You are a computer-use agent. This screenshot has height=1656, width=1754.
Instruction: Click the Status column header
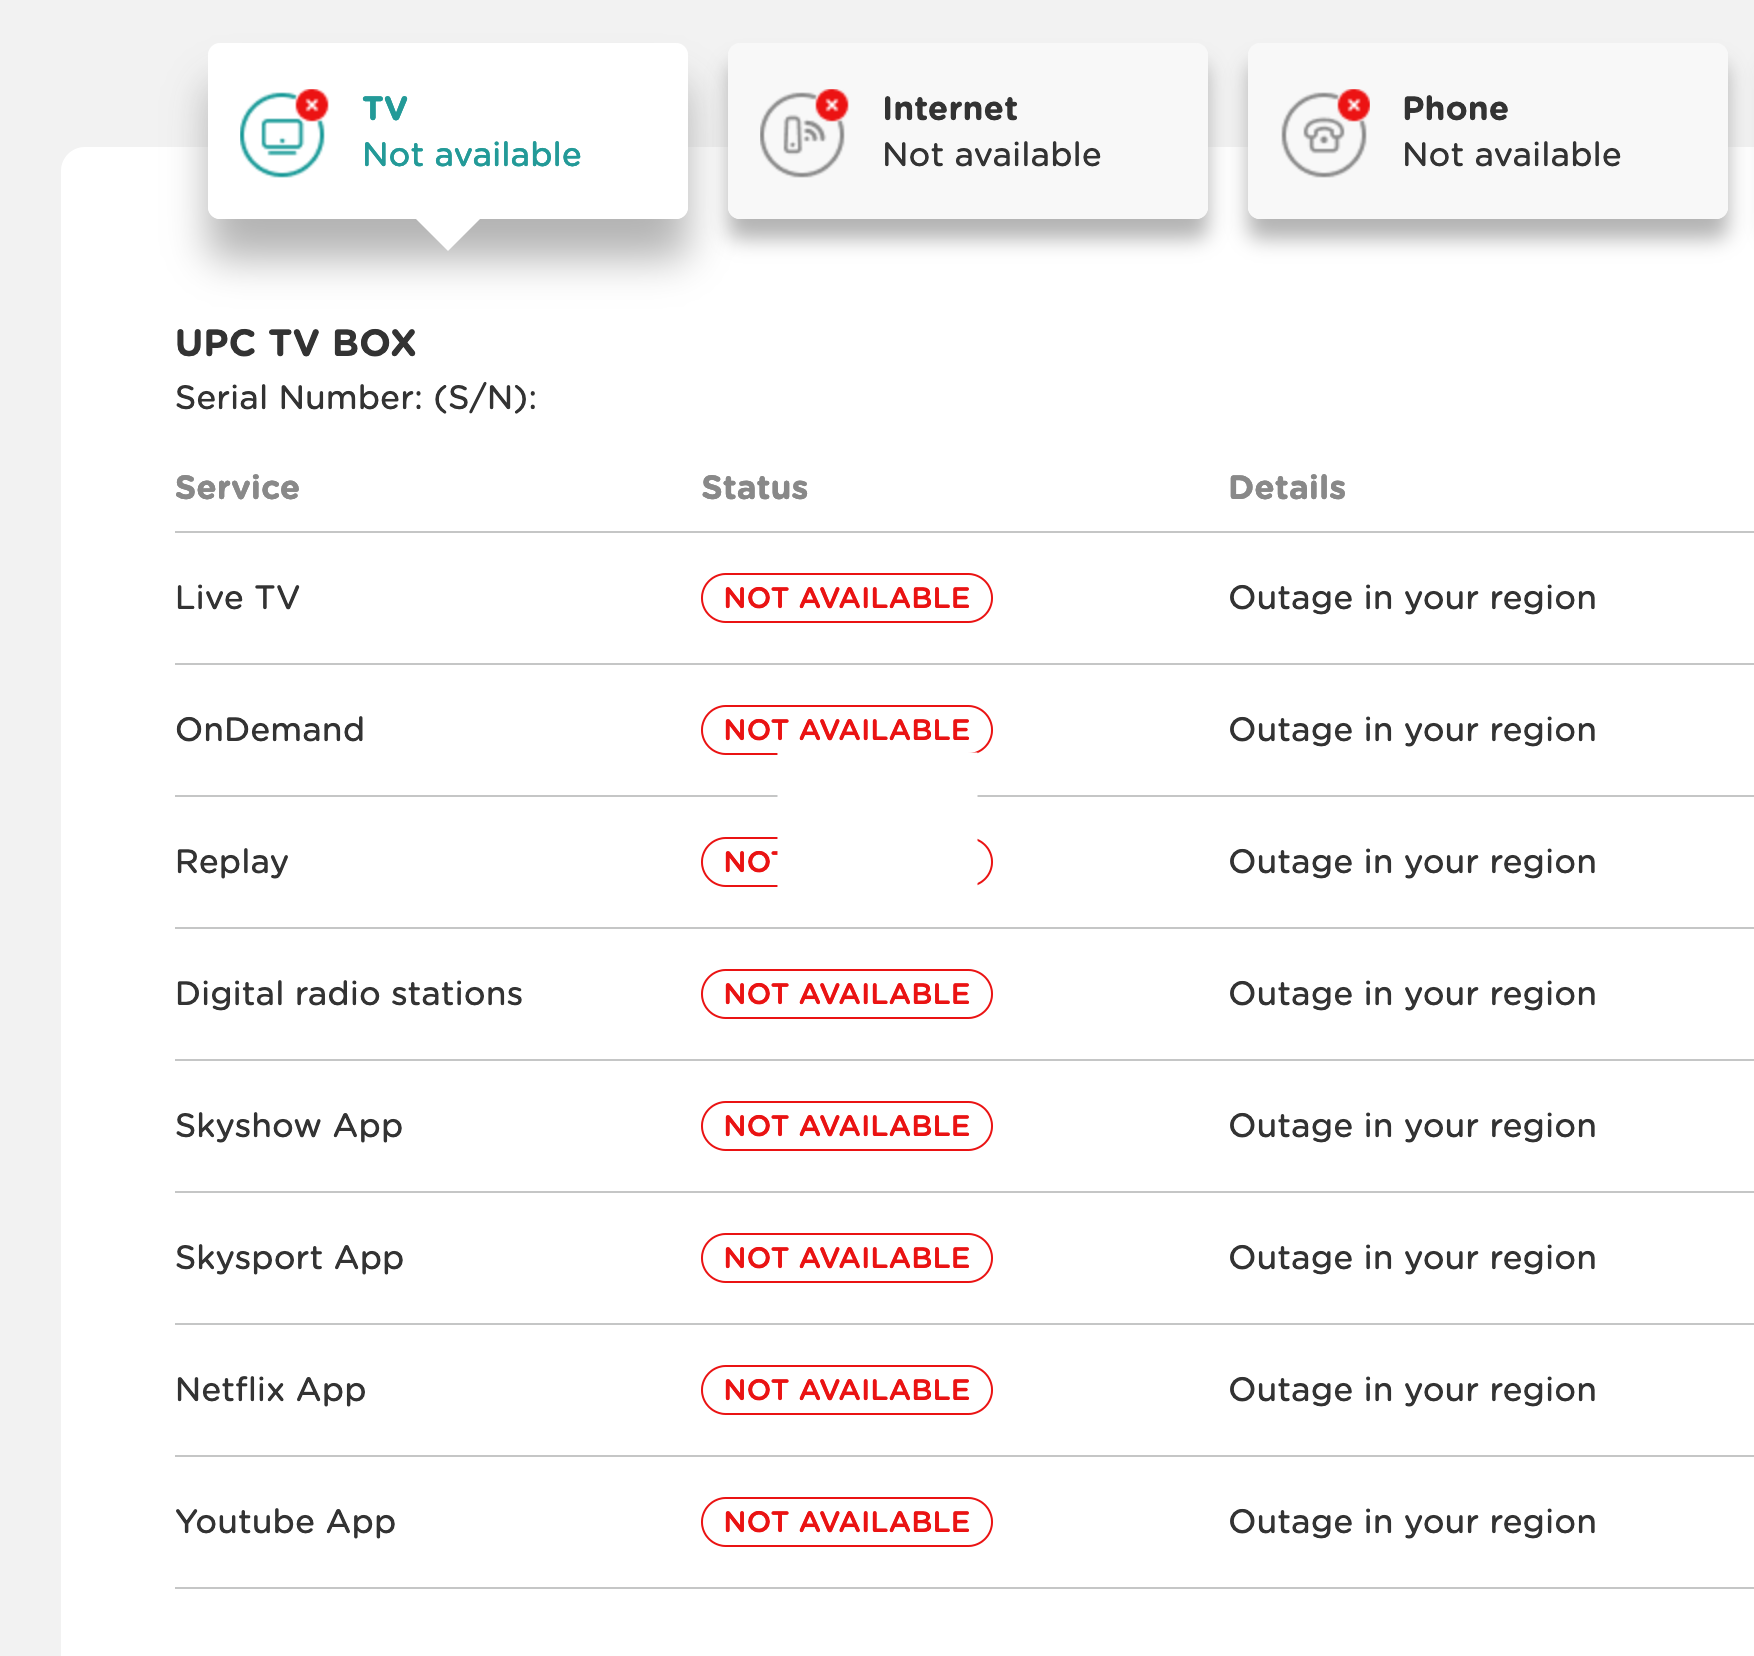point(754,488)
